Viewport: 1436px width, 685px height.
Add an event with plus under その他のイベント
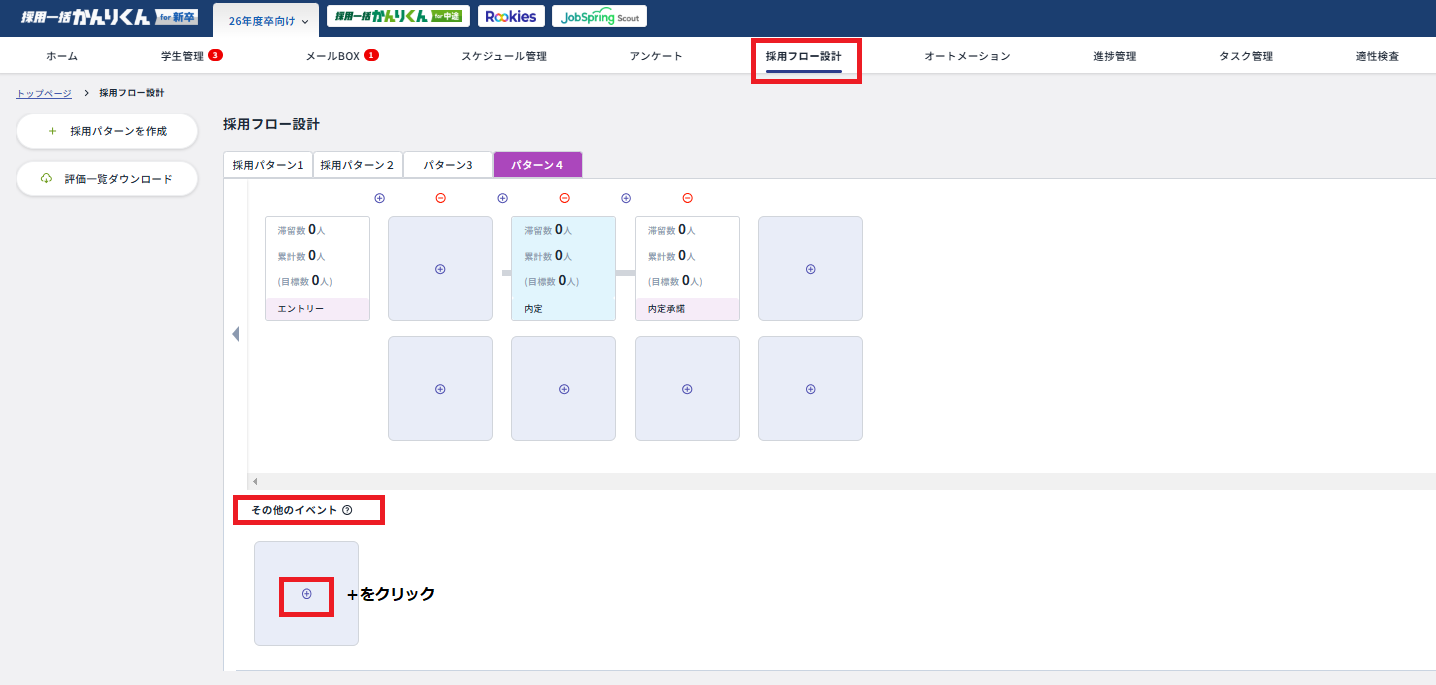306,594
